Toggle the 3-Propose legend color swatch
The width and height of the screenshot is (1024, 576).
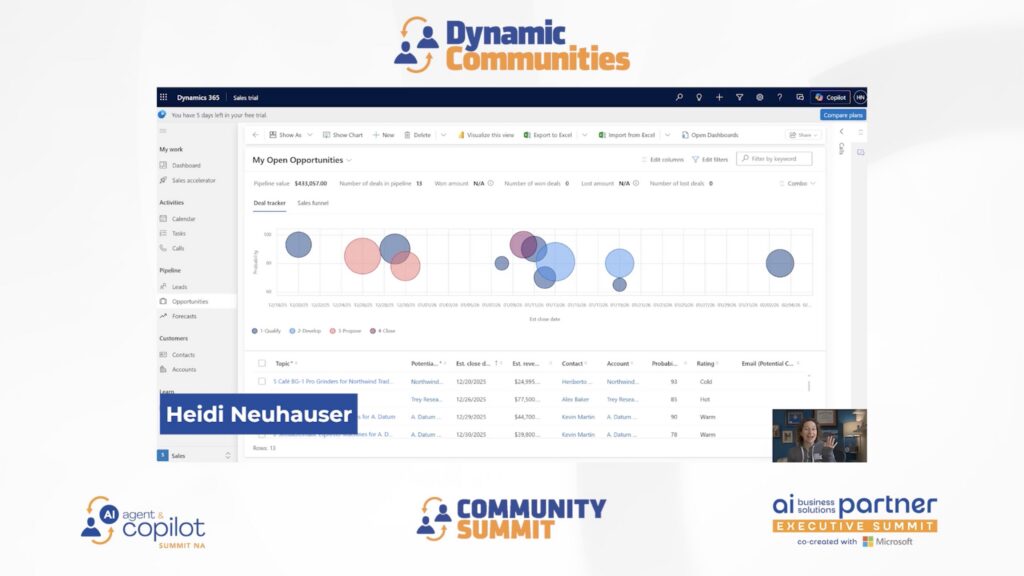coord(333,330)
